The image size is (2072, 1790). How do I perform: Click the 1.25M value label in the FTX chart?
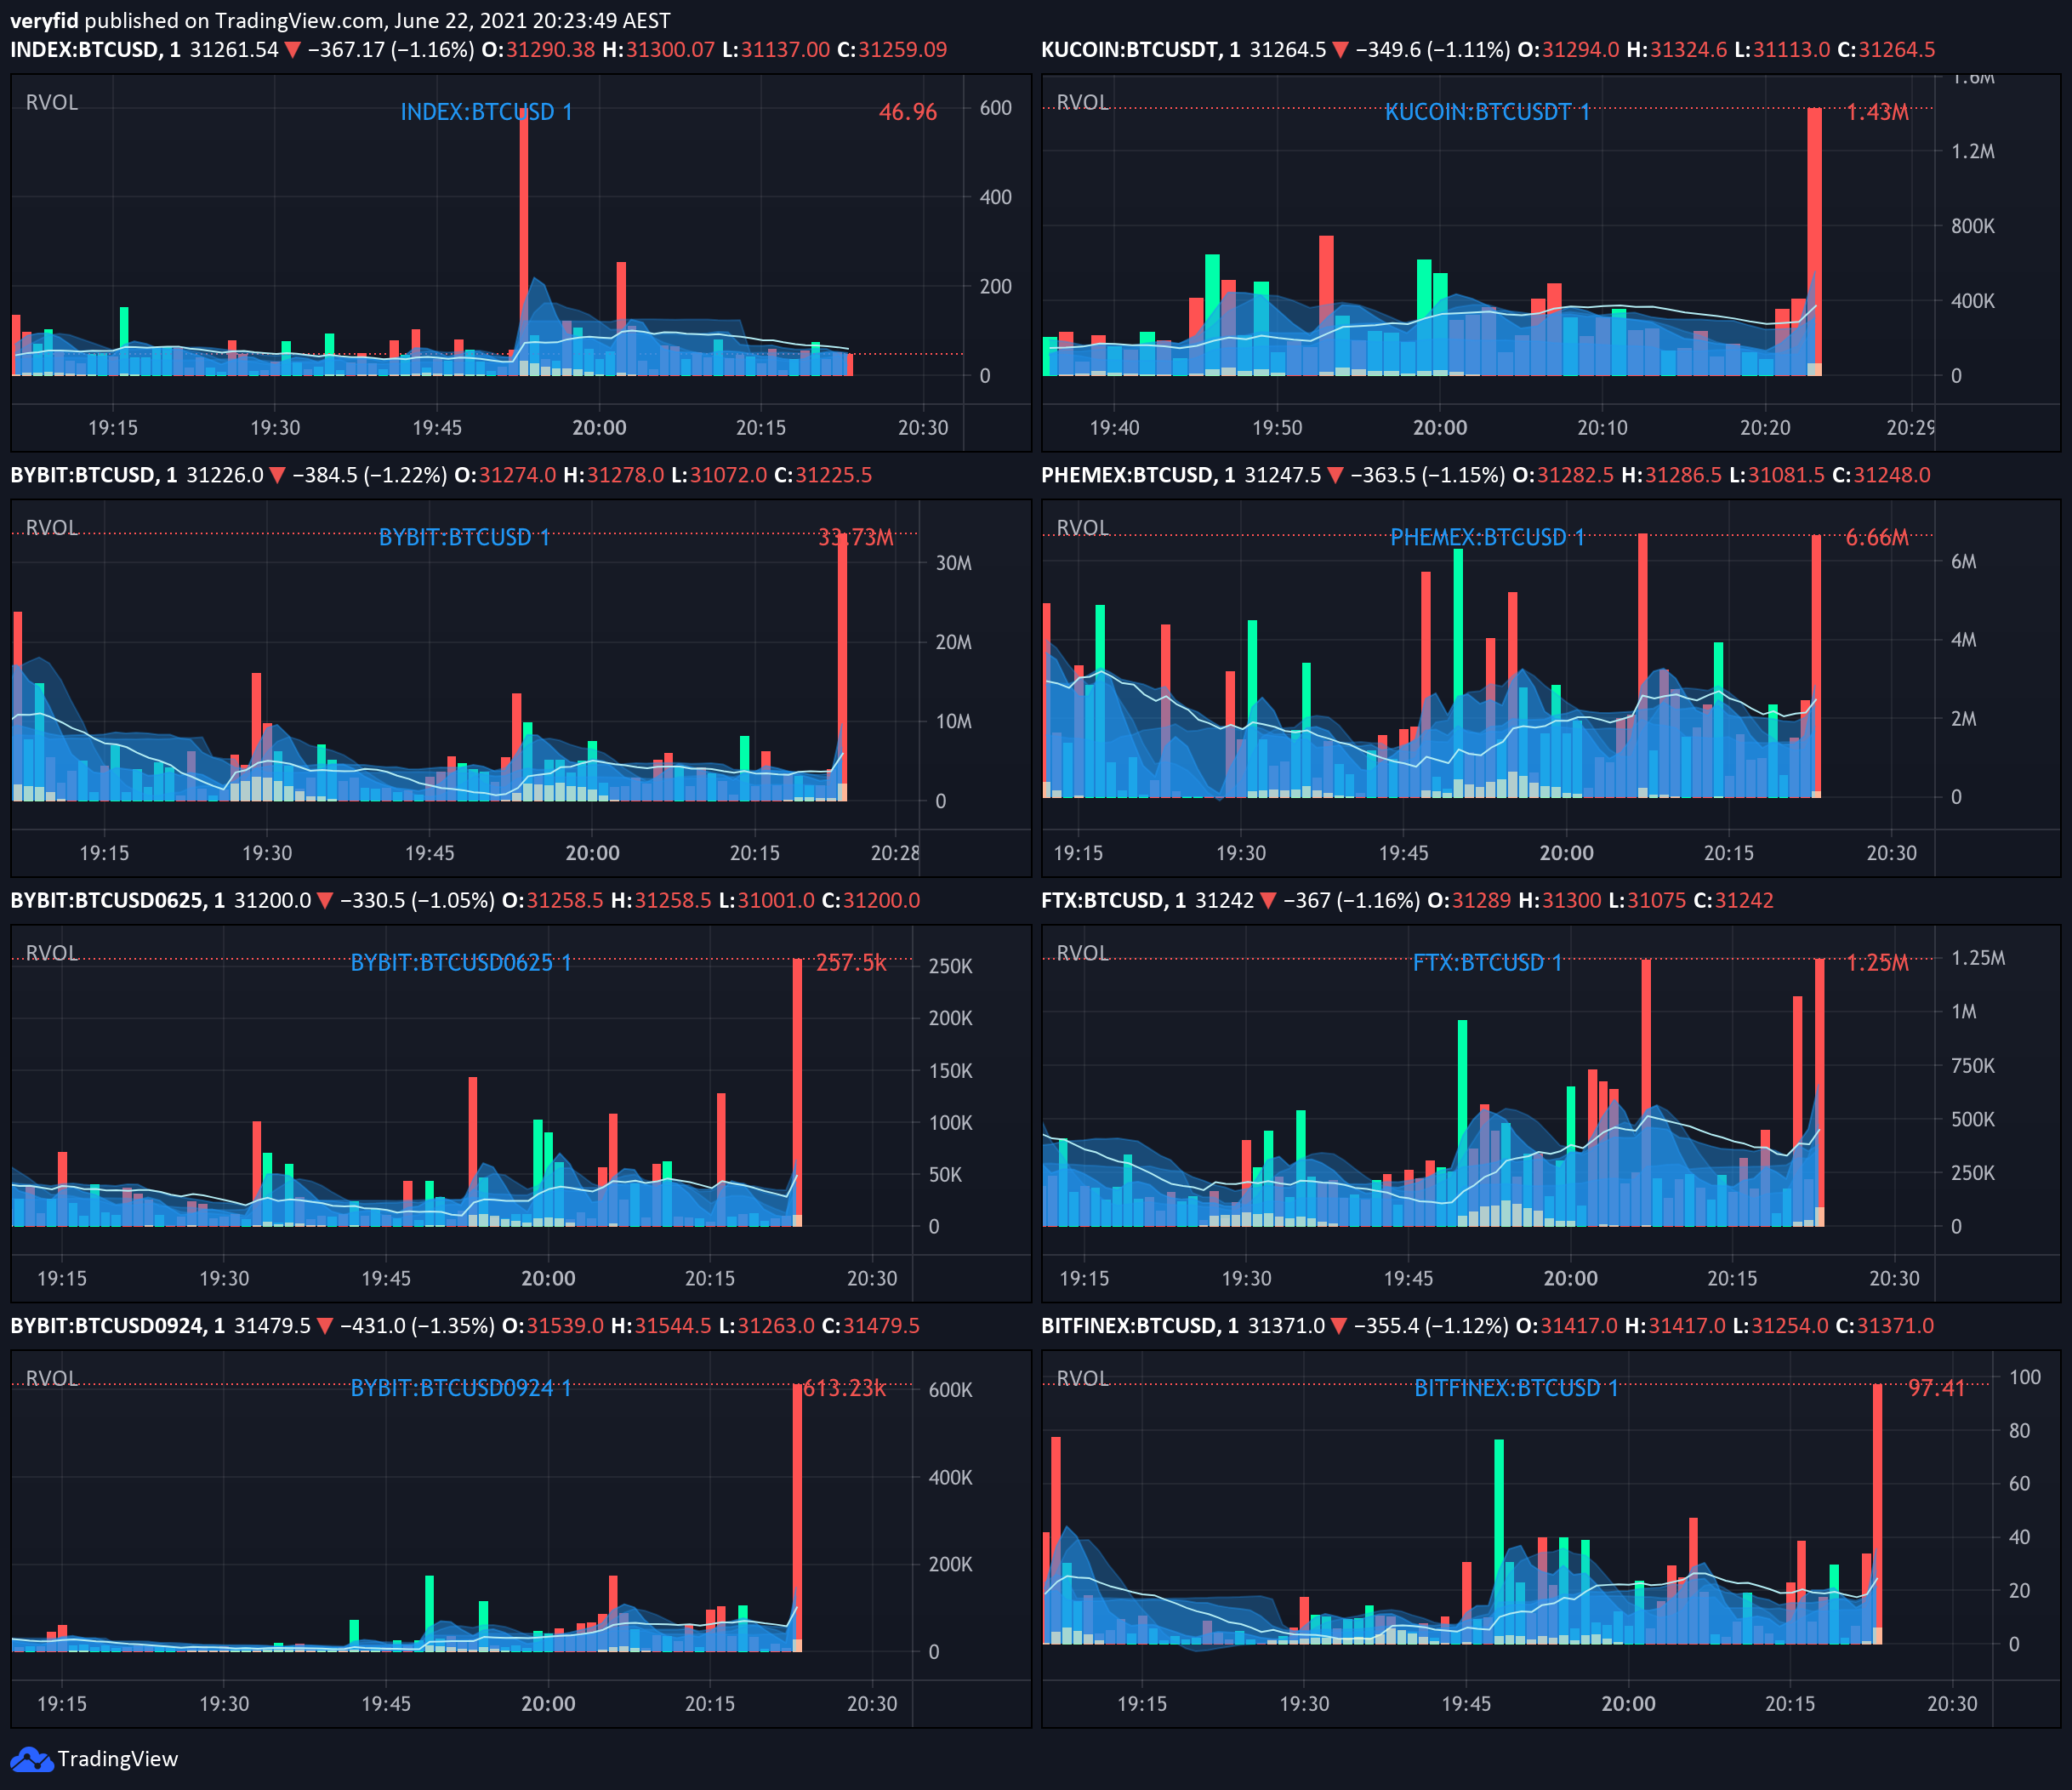(1877, 962)
